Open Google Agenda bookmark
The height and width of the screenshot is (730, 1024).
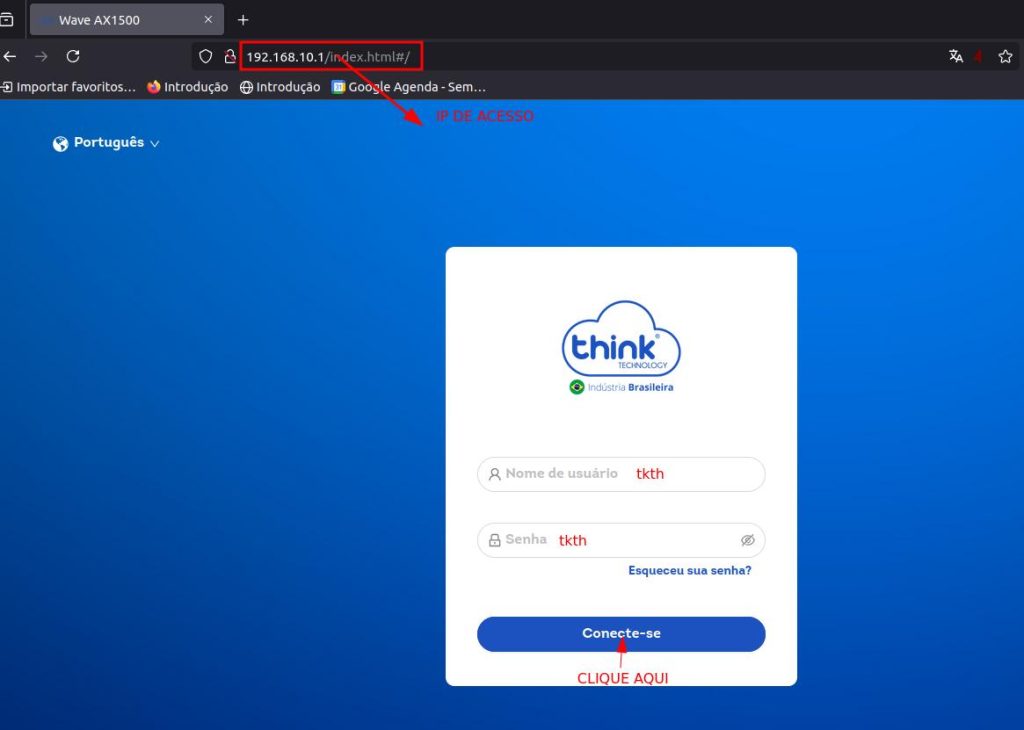click(409, 87)
